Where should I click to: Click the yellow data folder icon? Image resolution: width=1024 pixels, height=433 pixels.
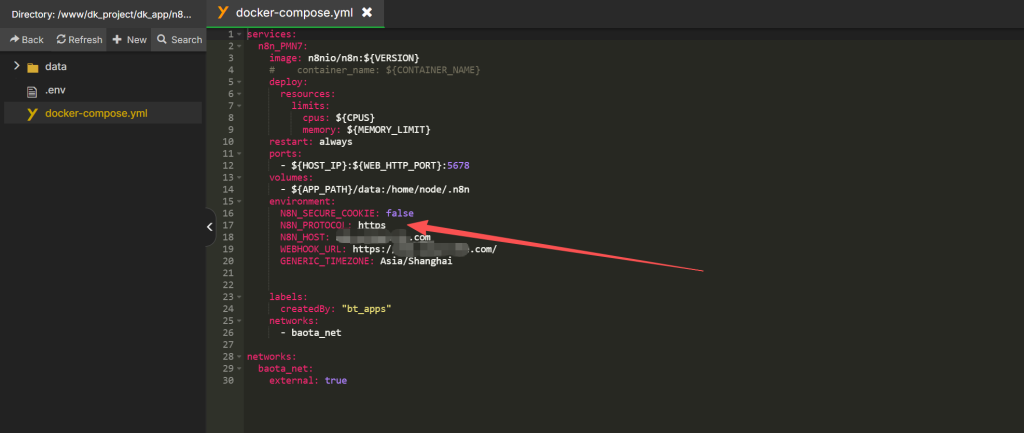click(33, 67)
